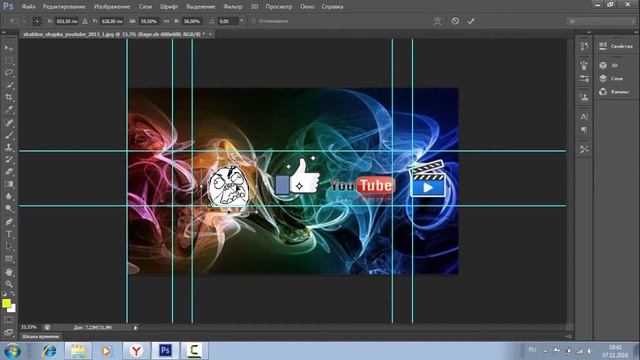Open the status bar info arrow menu
Image resolution: width=640 pixels, height=360 pixels.
136,327
